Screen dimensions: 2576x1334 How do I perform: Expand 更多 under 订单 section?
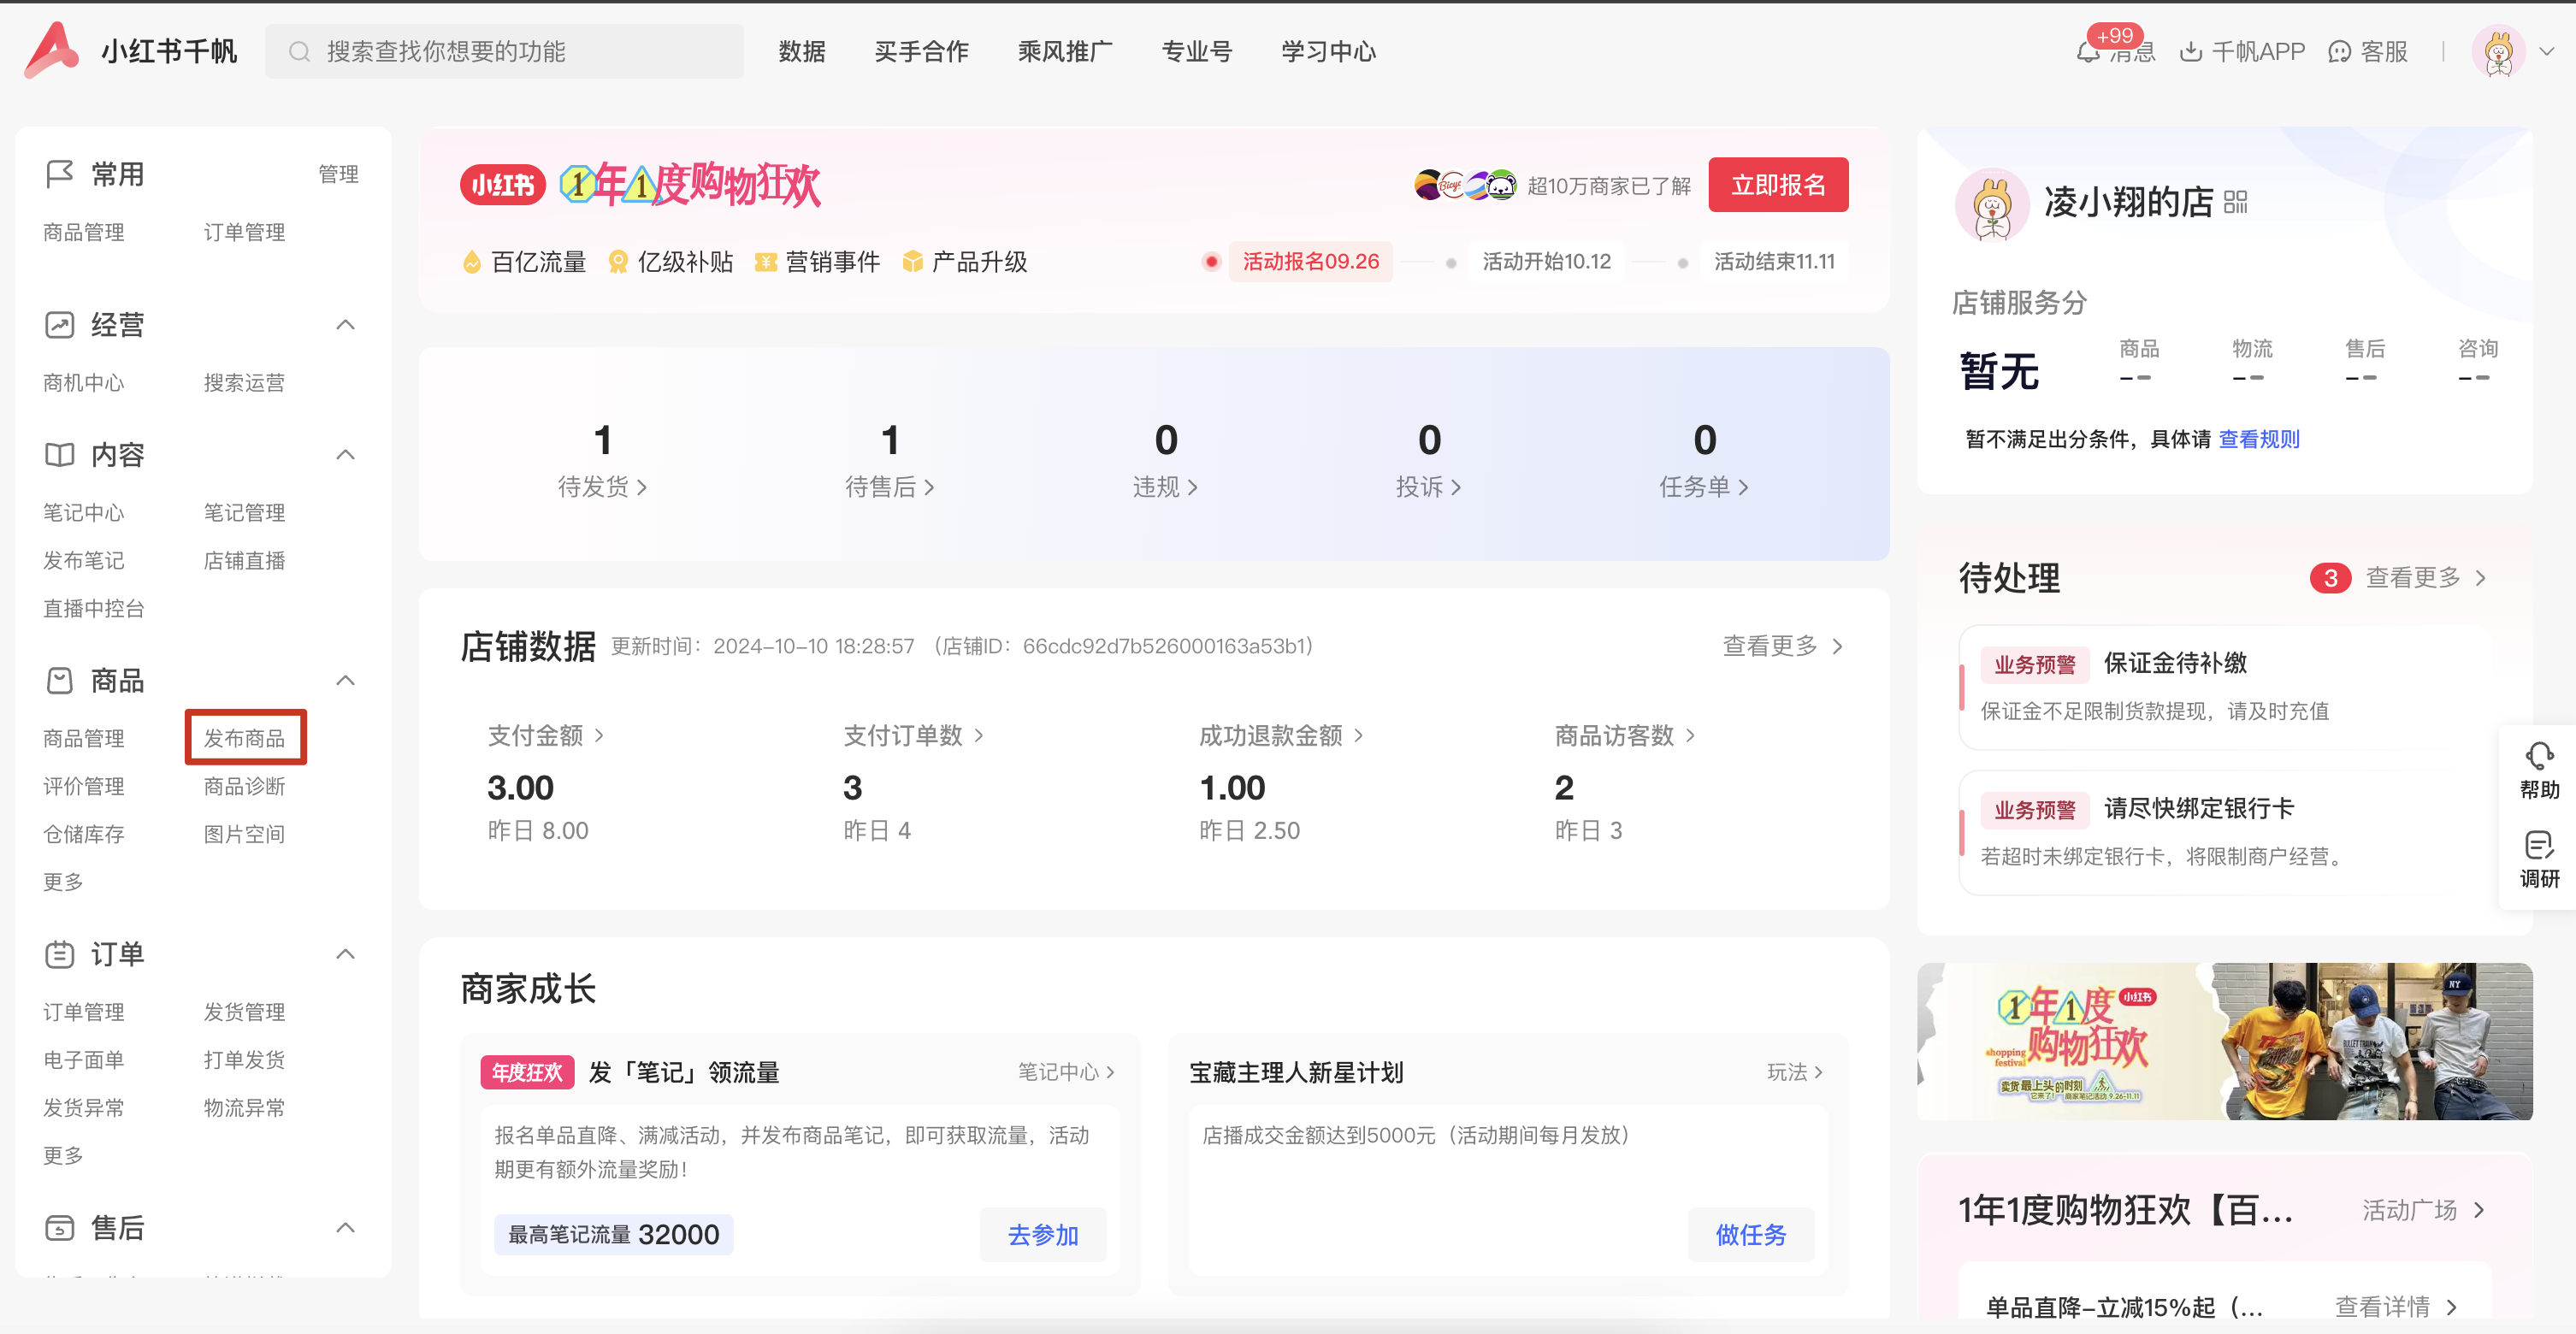pyautogui.click(x=63, y=1155)
